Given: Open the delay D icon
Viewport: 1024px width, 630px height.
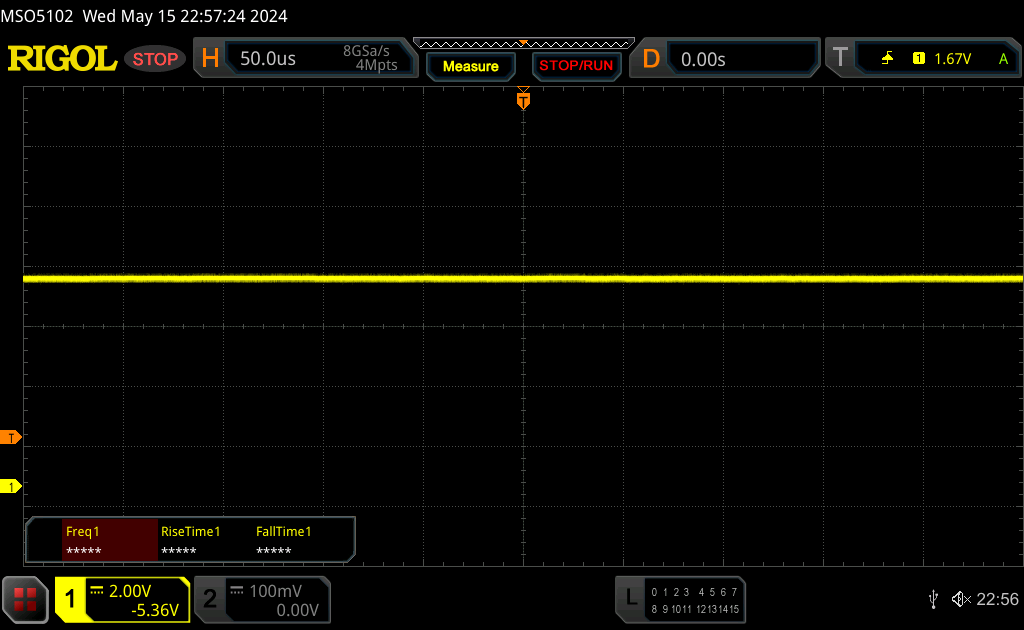Looking at the screenshot, I should coord(651,59).
